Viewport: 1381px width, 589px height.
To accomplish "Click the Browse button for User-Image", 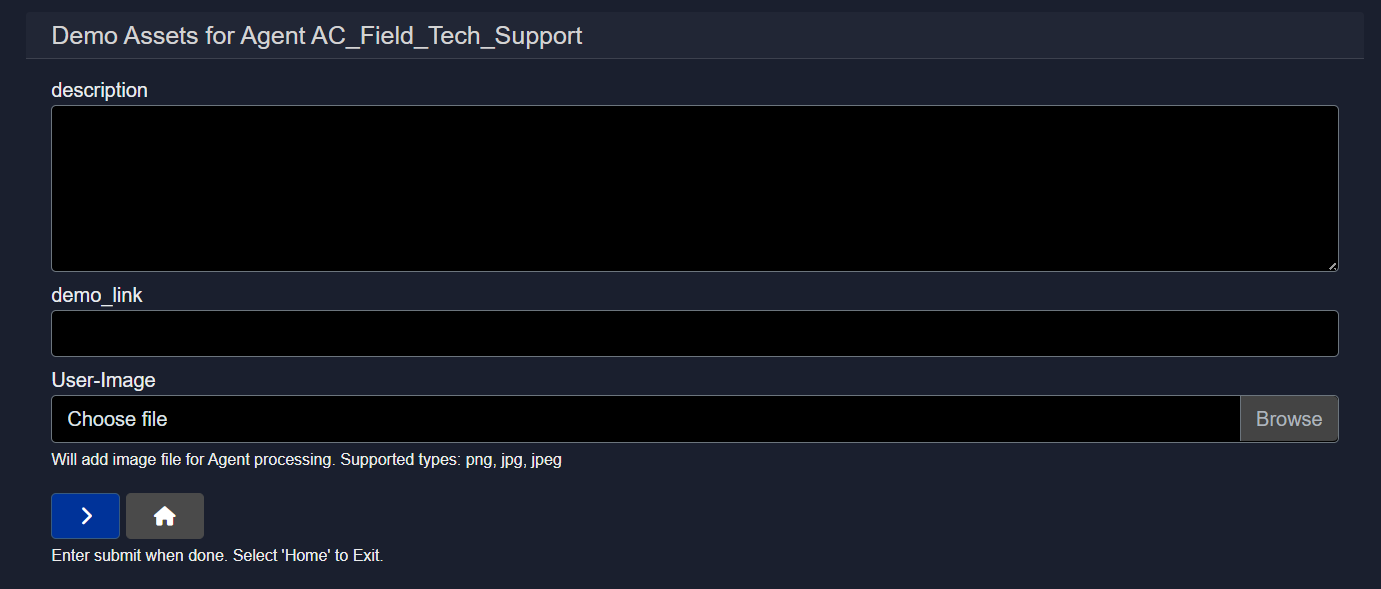I will pyautogui.click(x=1288, y=419).
